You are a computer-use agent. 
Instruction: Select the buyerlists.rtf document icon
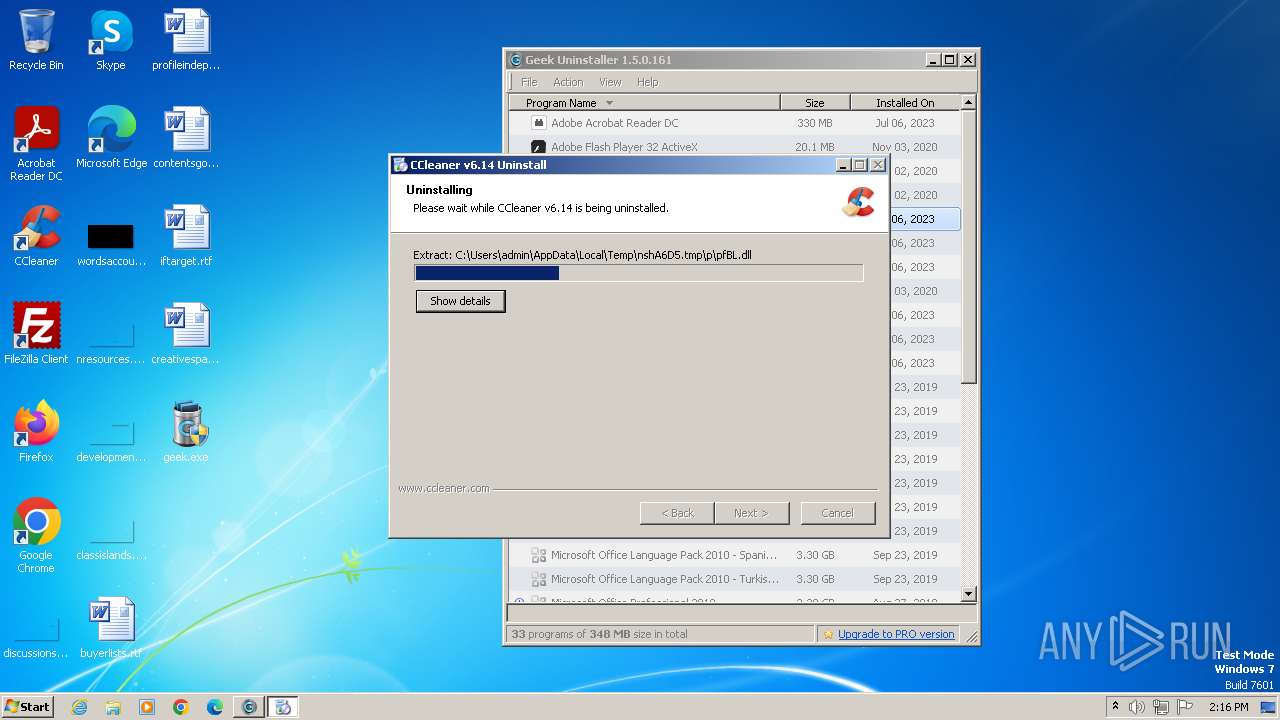tap(111, 628)
